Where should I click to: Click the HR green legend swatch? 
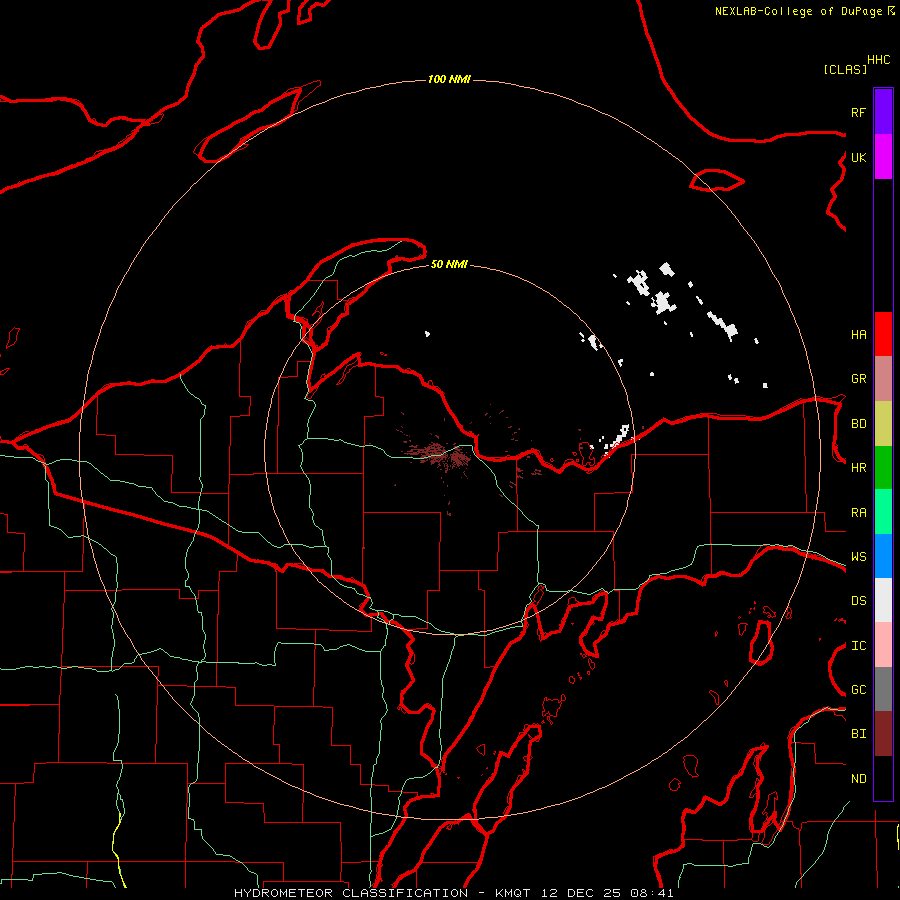[883, 468]
